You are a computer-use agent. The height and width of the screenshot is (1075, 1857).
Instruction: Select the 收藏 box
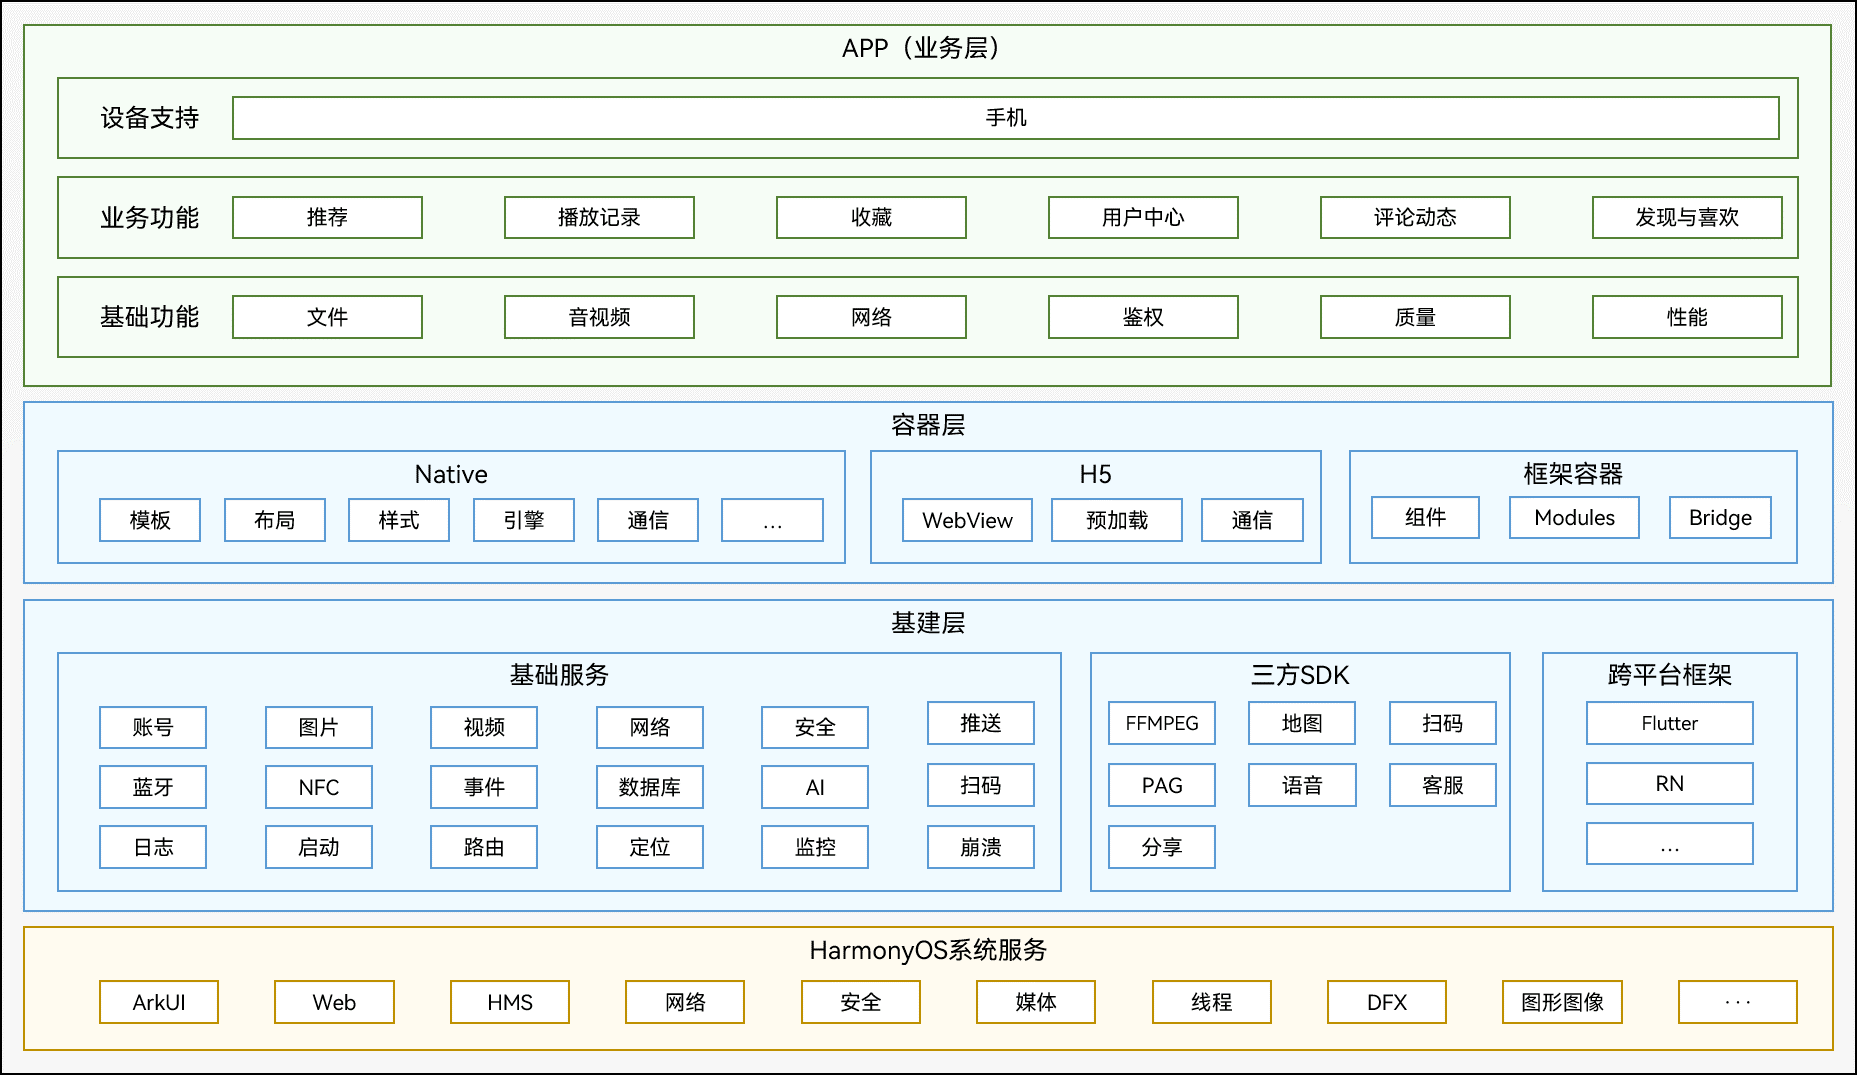pos(871,217)
